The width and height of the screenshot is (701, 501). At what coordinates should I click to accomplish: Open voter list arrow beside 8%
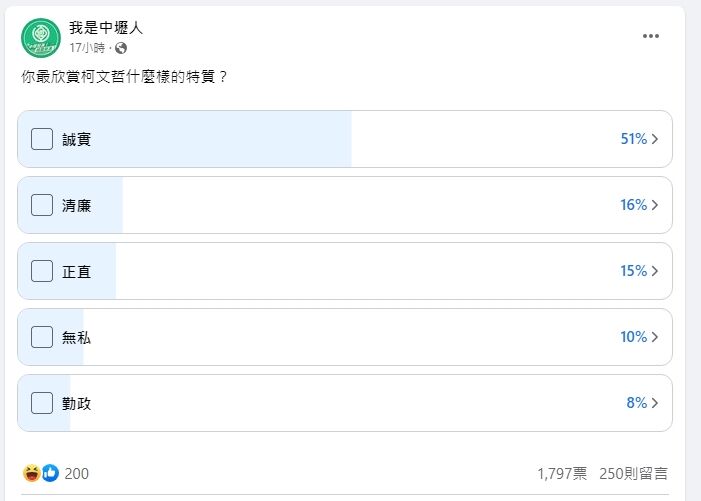click(655, 403)
